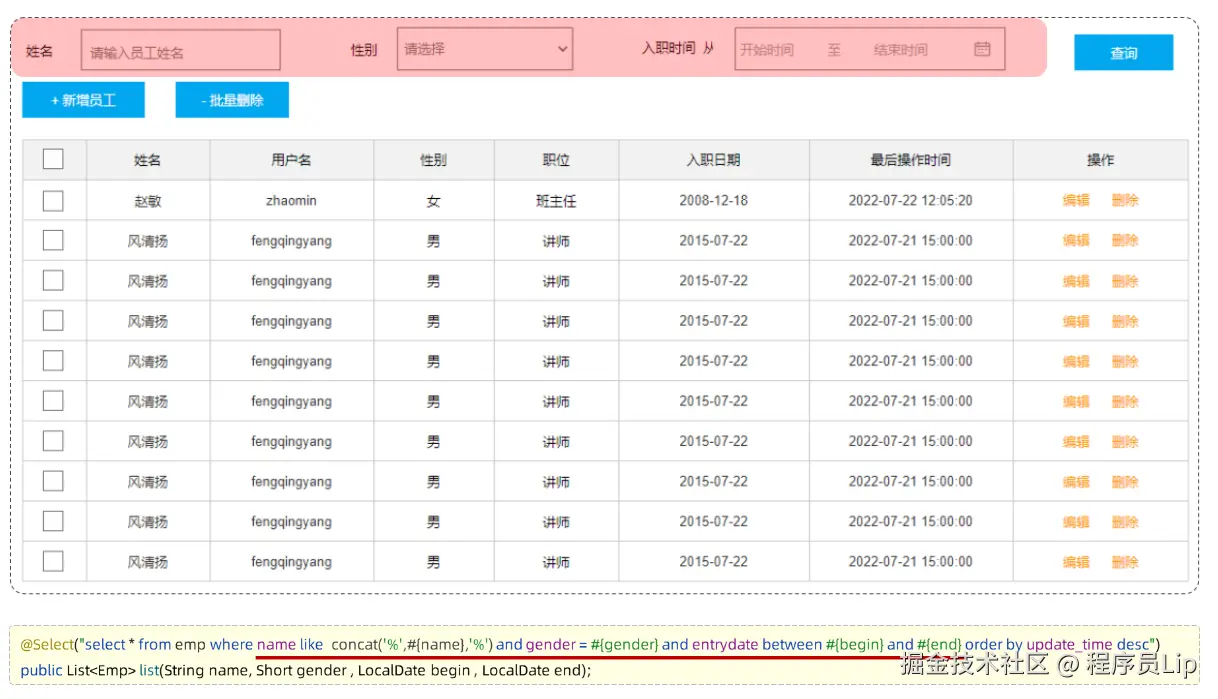
Task: Click the public List<Emp> list method line
Action: [x=306, y=669]
